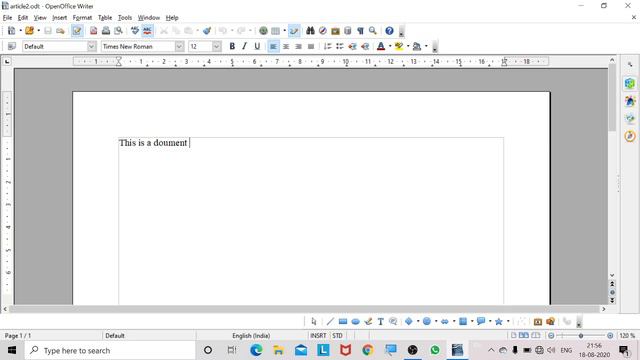Select Align Left
The width and height of the screenshot is (640, 360).
273,46
